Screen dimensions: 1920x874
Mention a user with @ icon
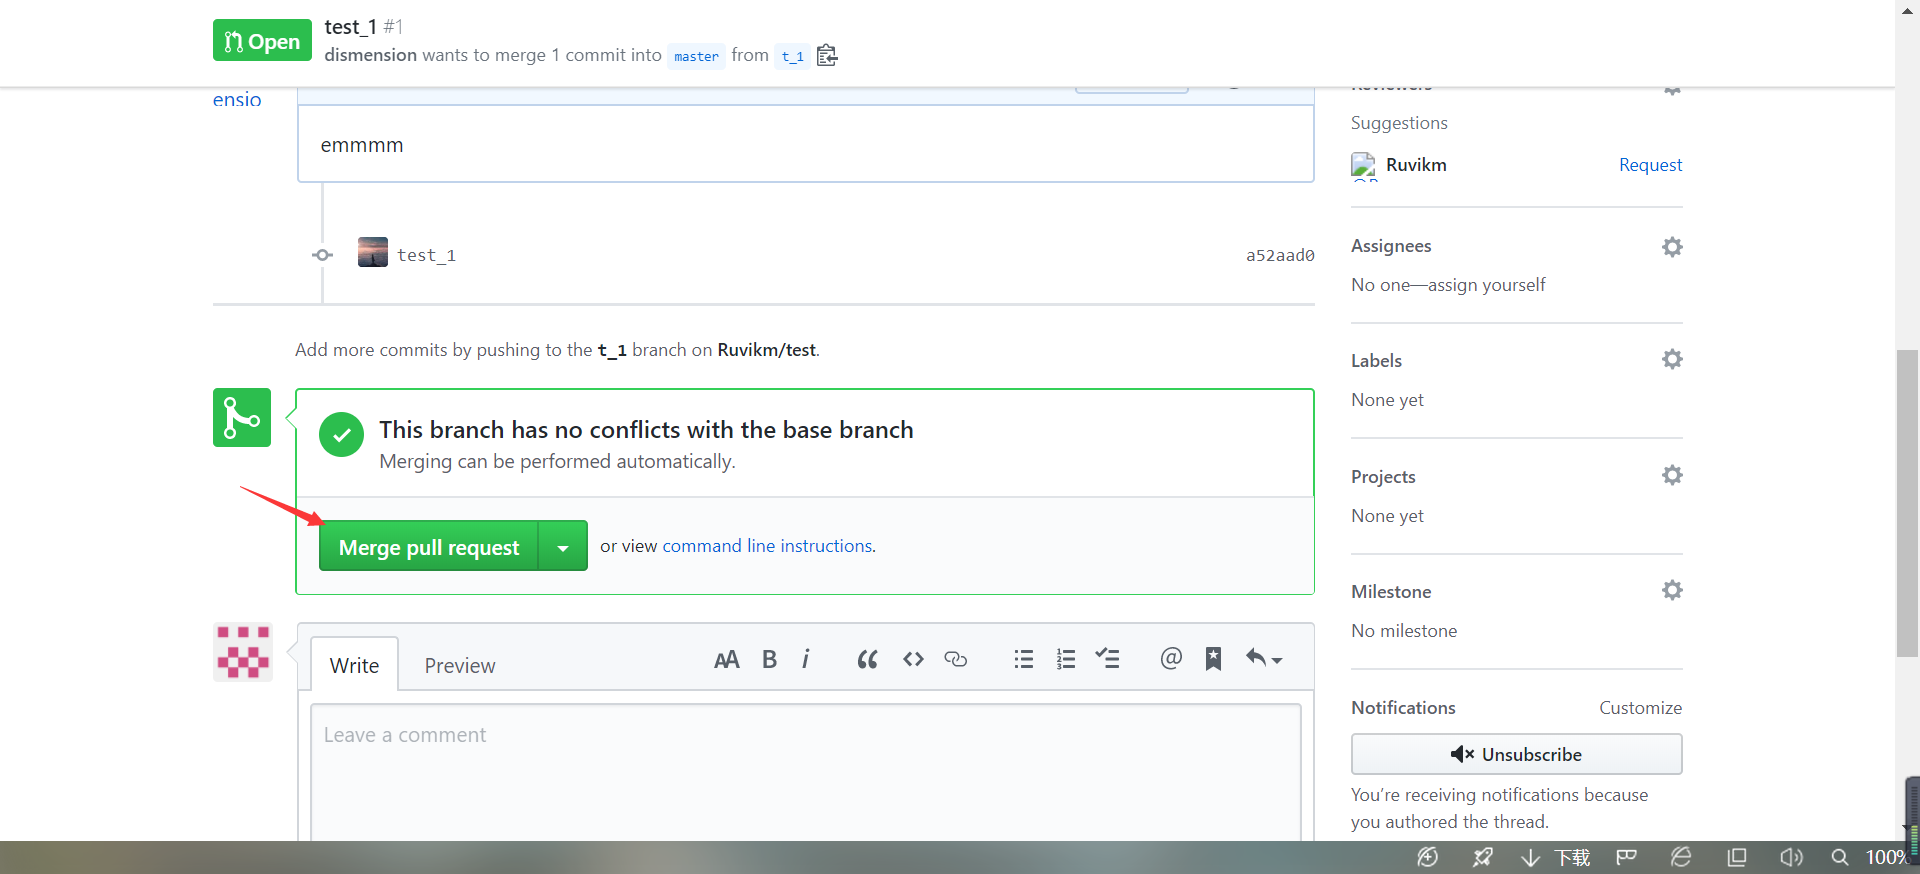click(1171, 658)
